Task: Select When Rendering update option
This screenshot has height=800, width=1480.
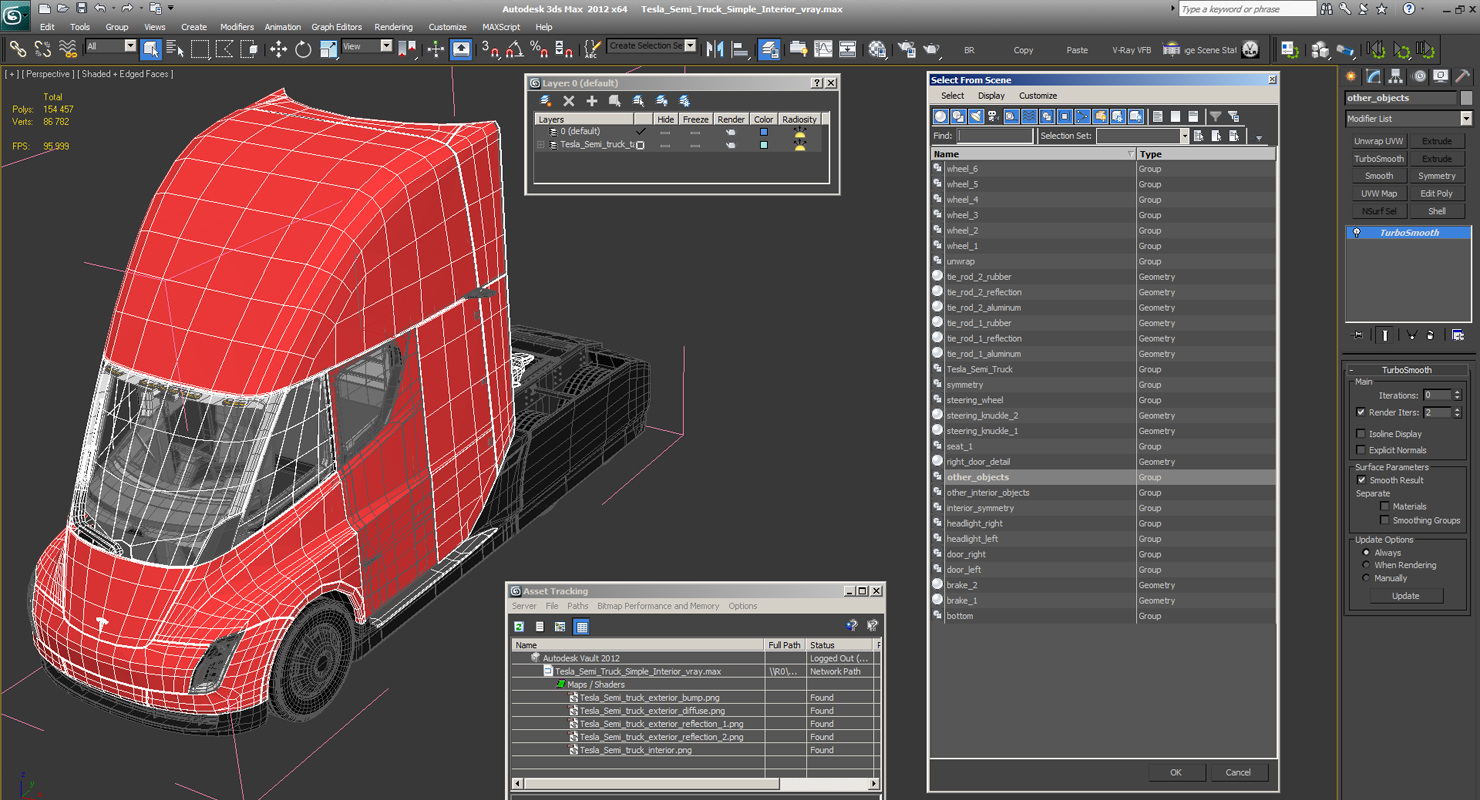Action: click(x=1366, y=565)
